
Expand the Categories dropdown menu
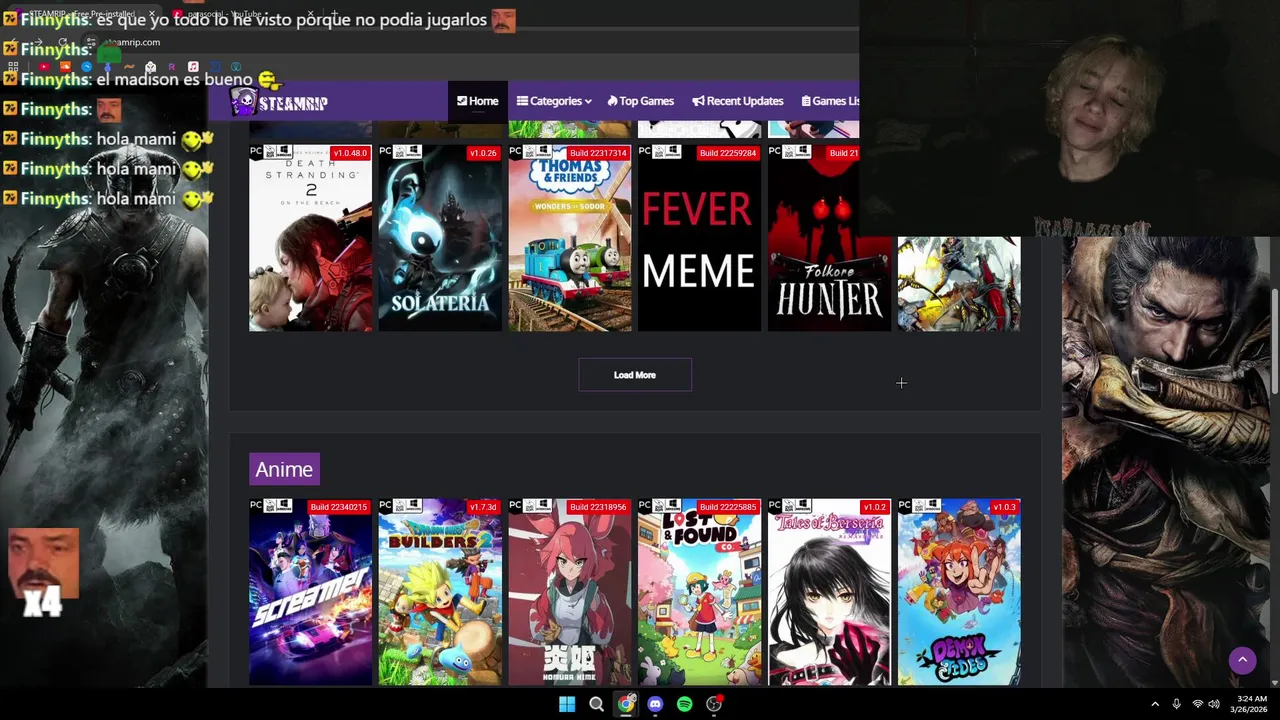coord(554,101)
